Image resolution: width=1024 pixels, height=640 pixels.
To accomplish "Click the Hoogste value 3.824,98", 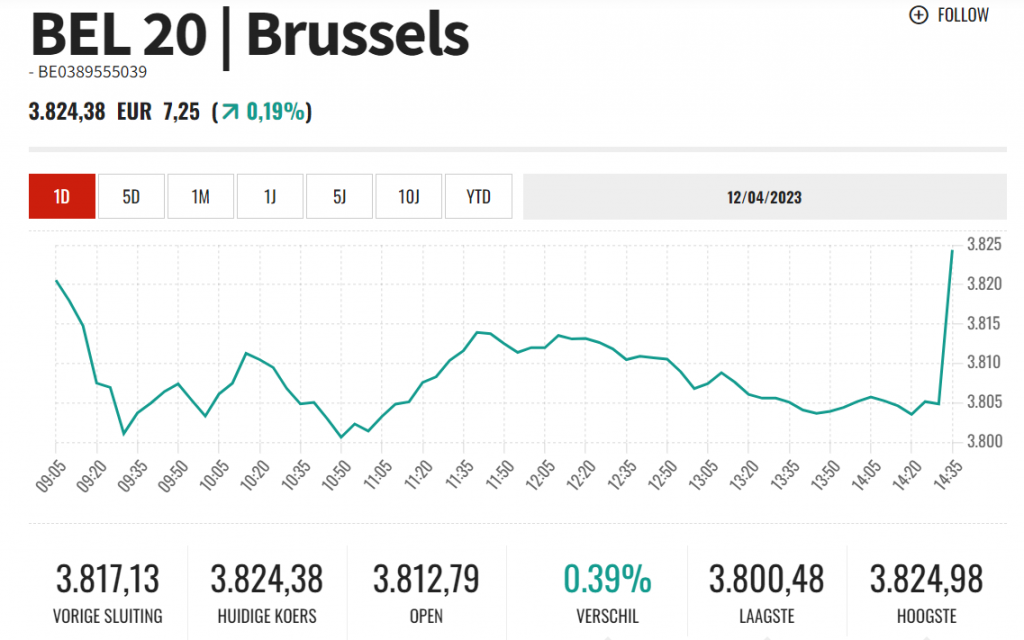I will click(926, 579).
